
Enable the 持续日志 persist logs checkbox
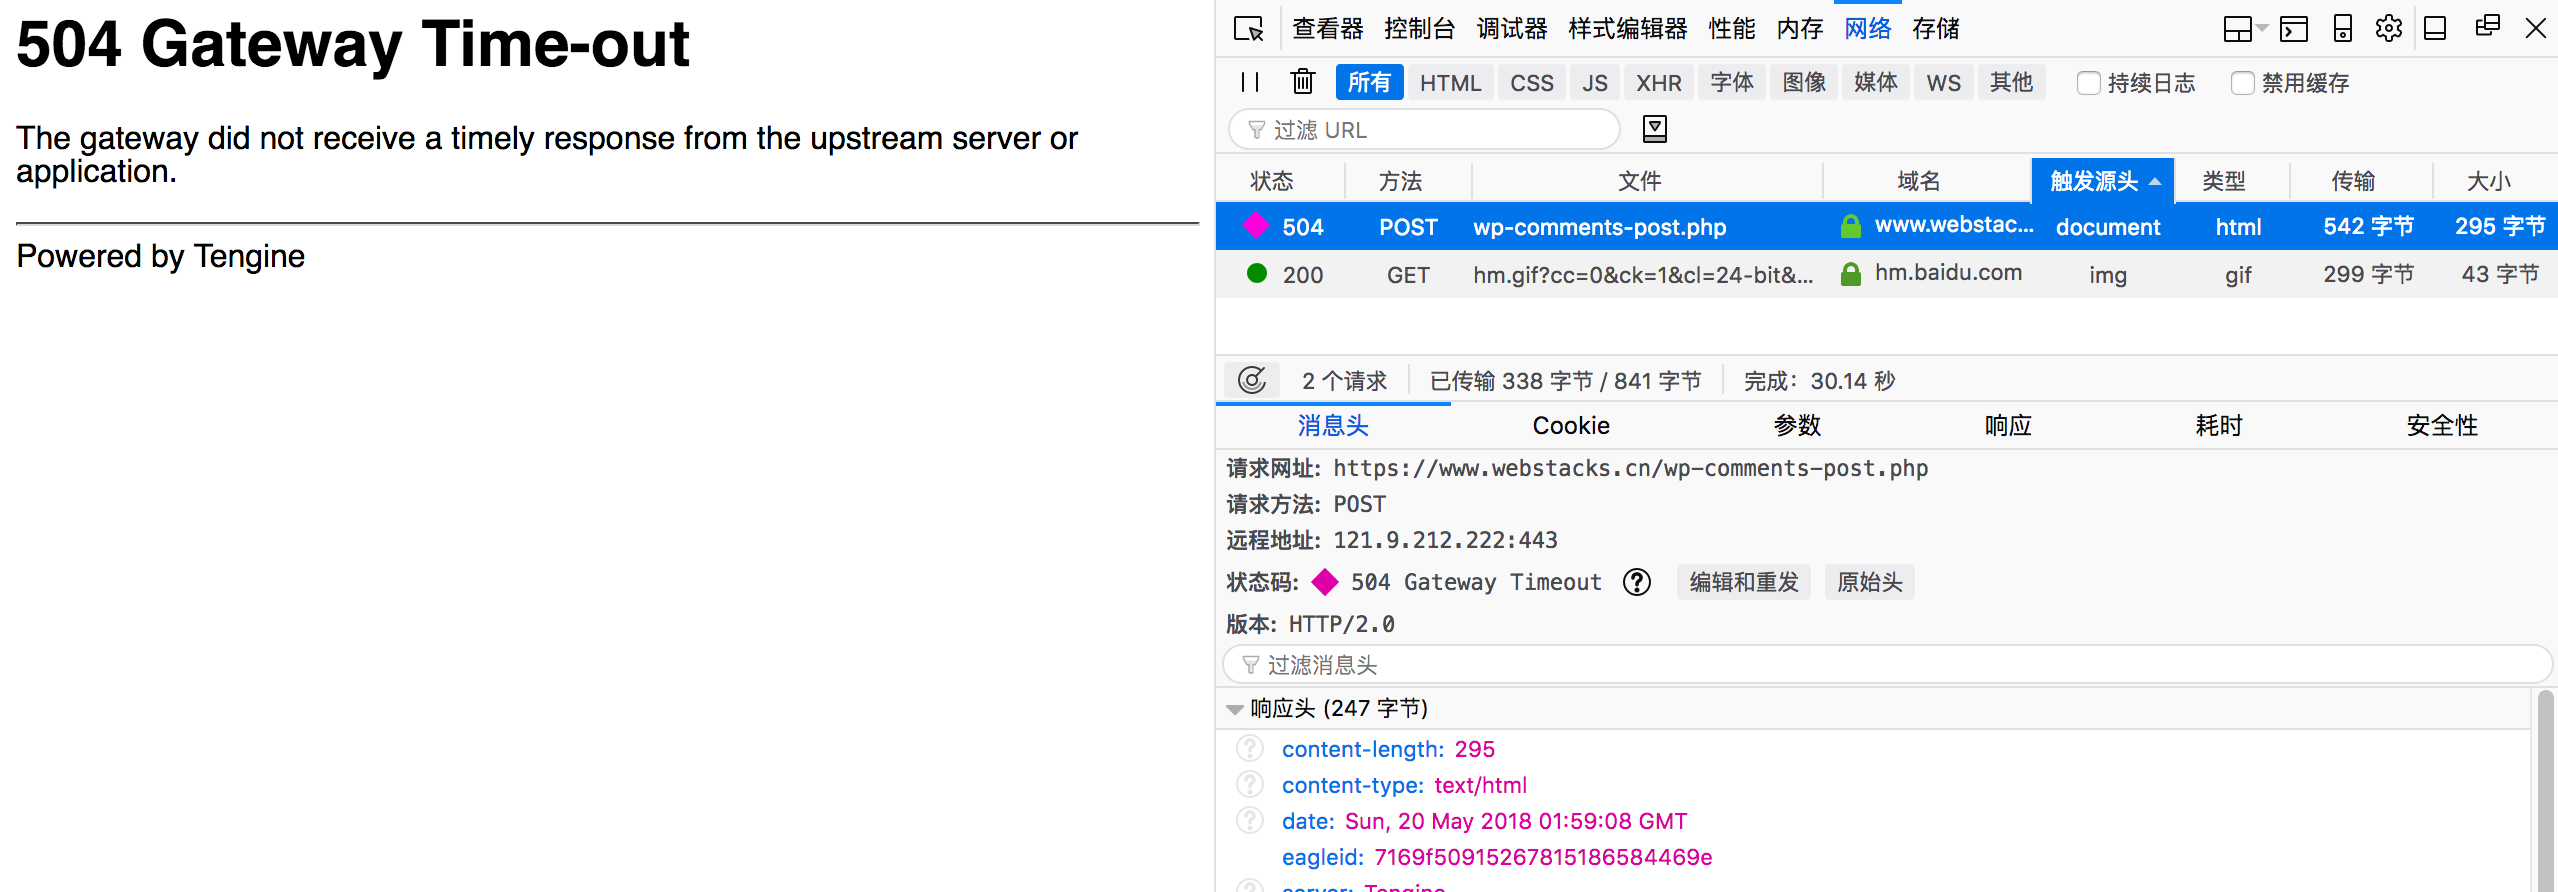[2088, 83]
